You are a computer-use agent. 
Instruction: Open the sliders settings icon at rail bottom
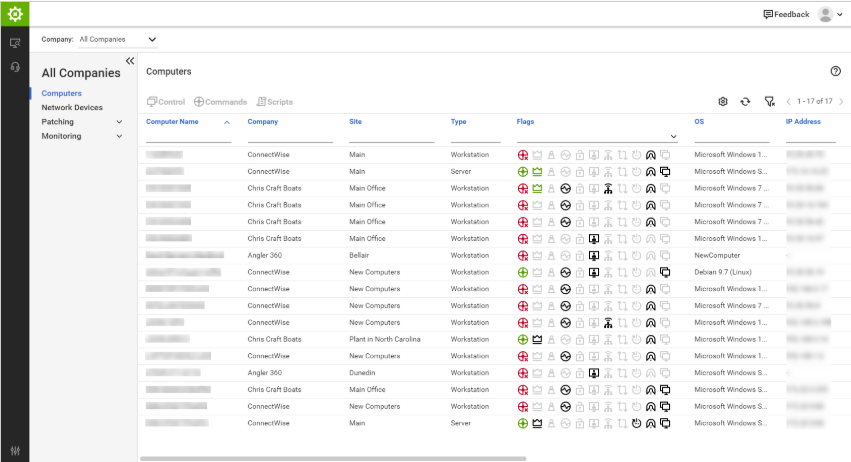(15, 451)
